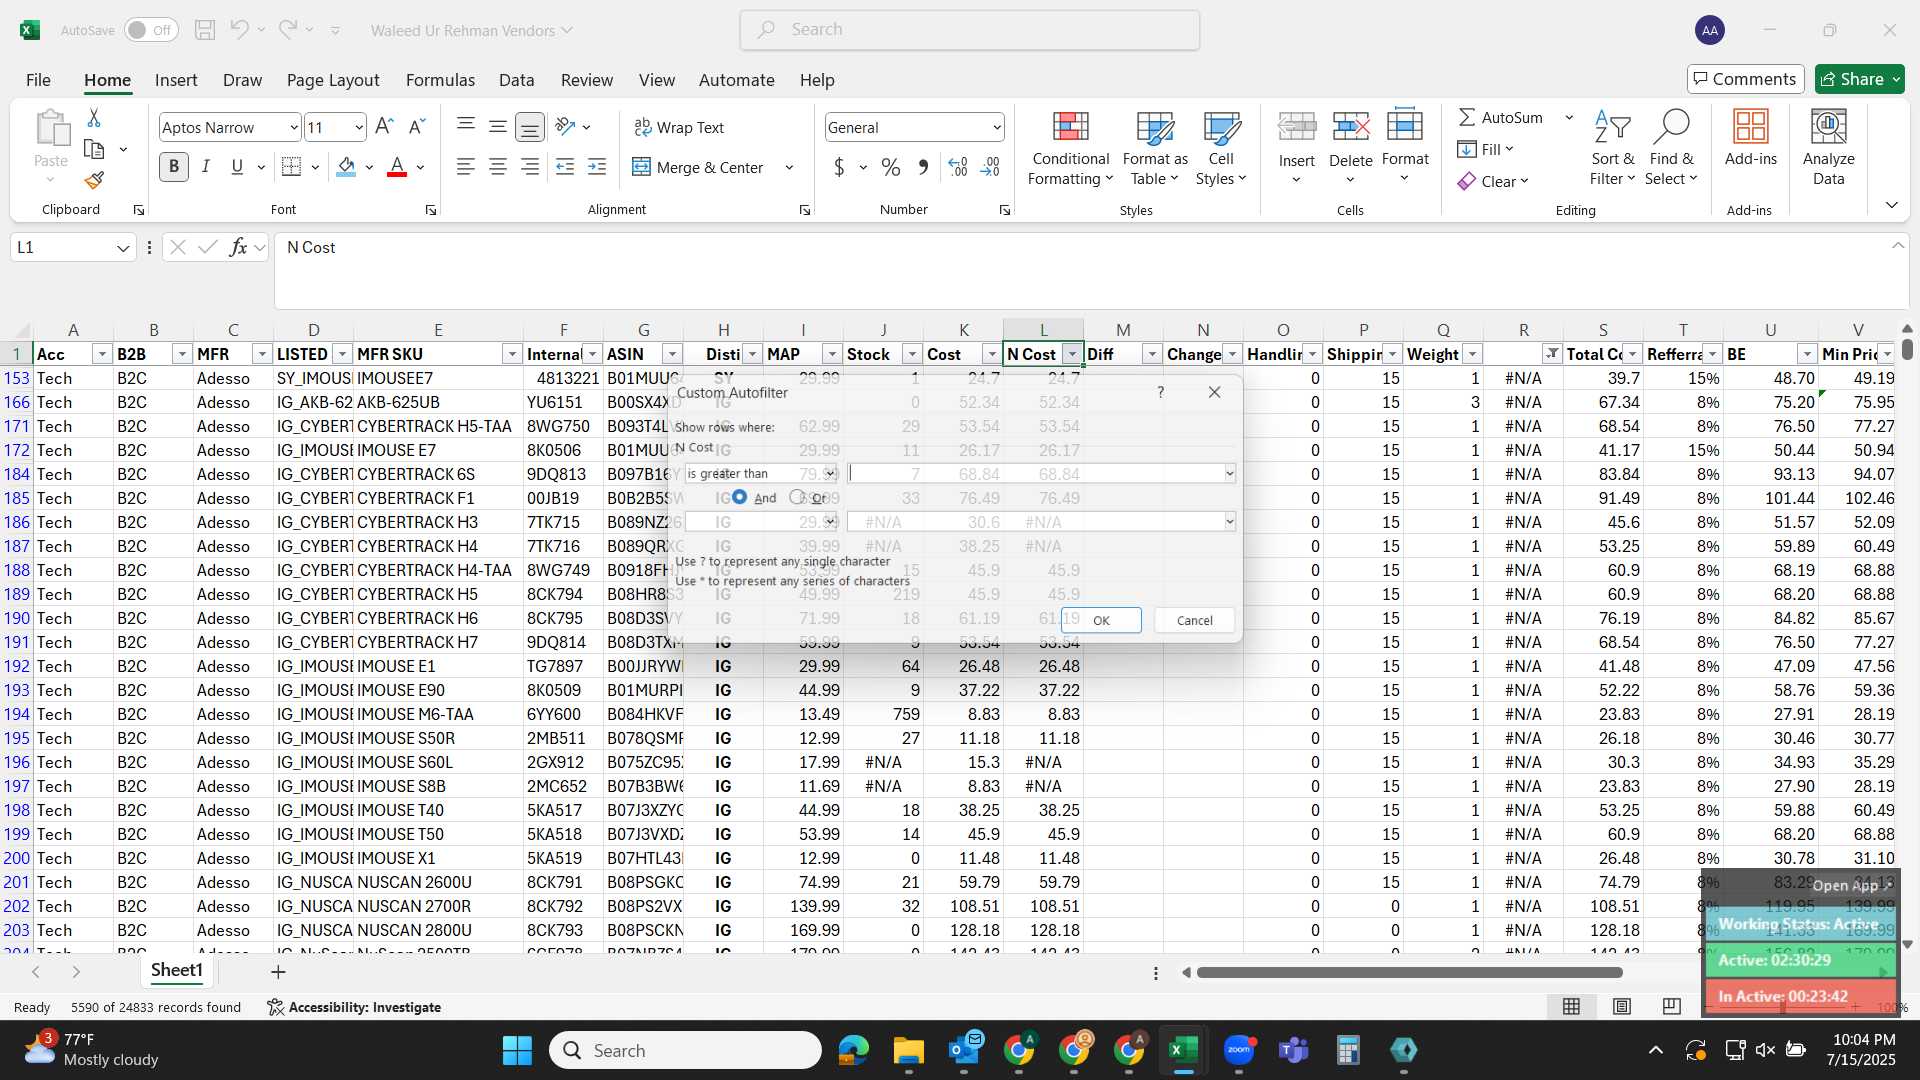Select the Or radio option

coord(797,497)
